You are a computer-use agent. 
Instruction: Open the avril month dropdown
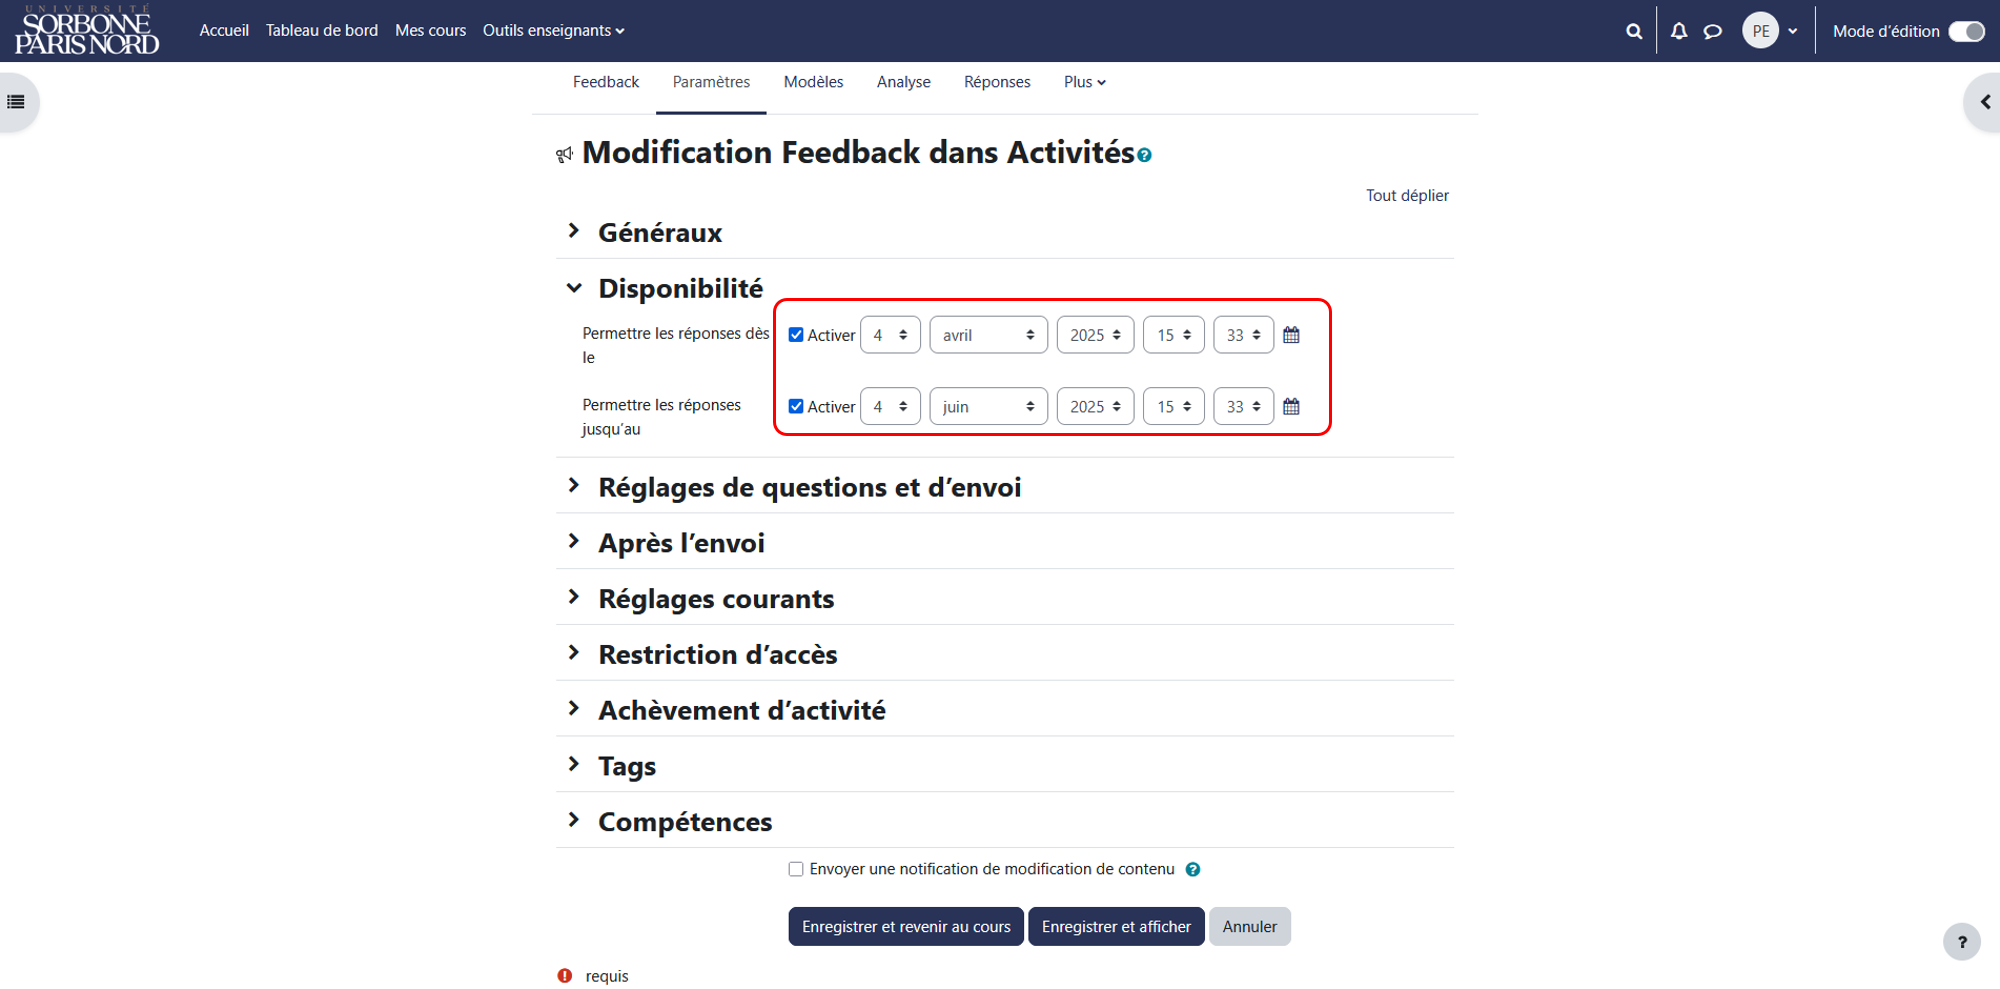click(988, 335)
